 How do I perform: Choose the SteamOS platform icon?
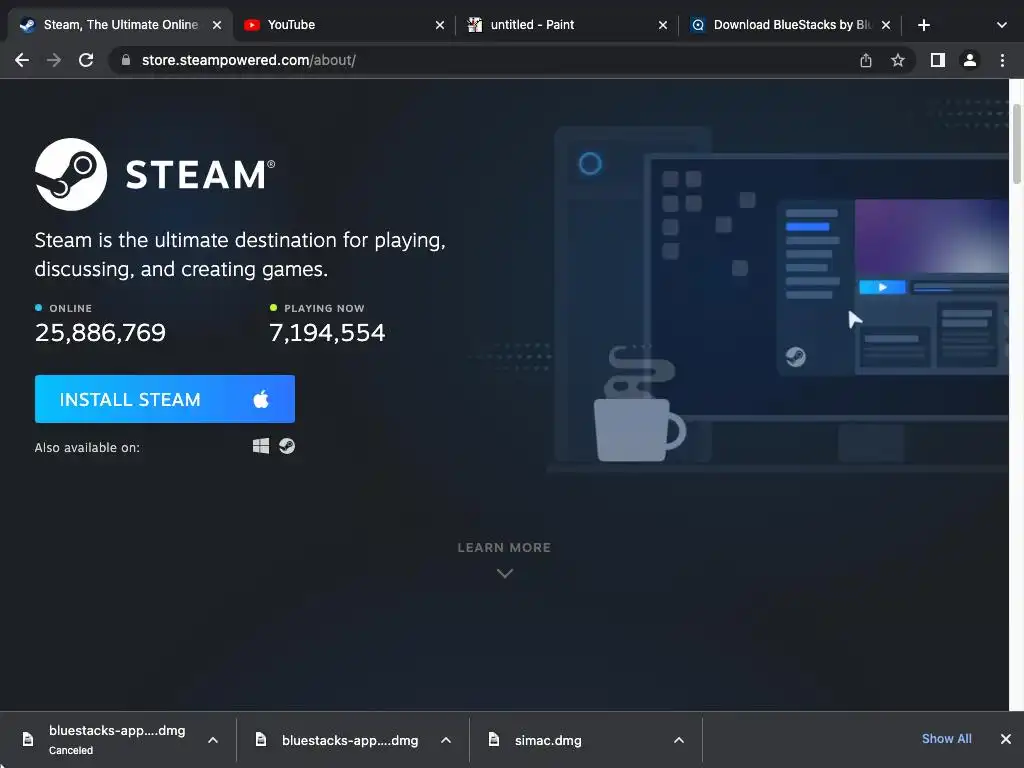click(x=287, y=446)
